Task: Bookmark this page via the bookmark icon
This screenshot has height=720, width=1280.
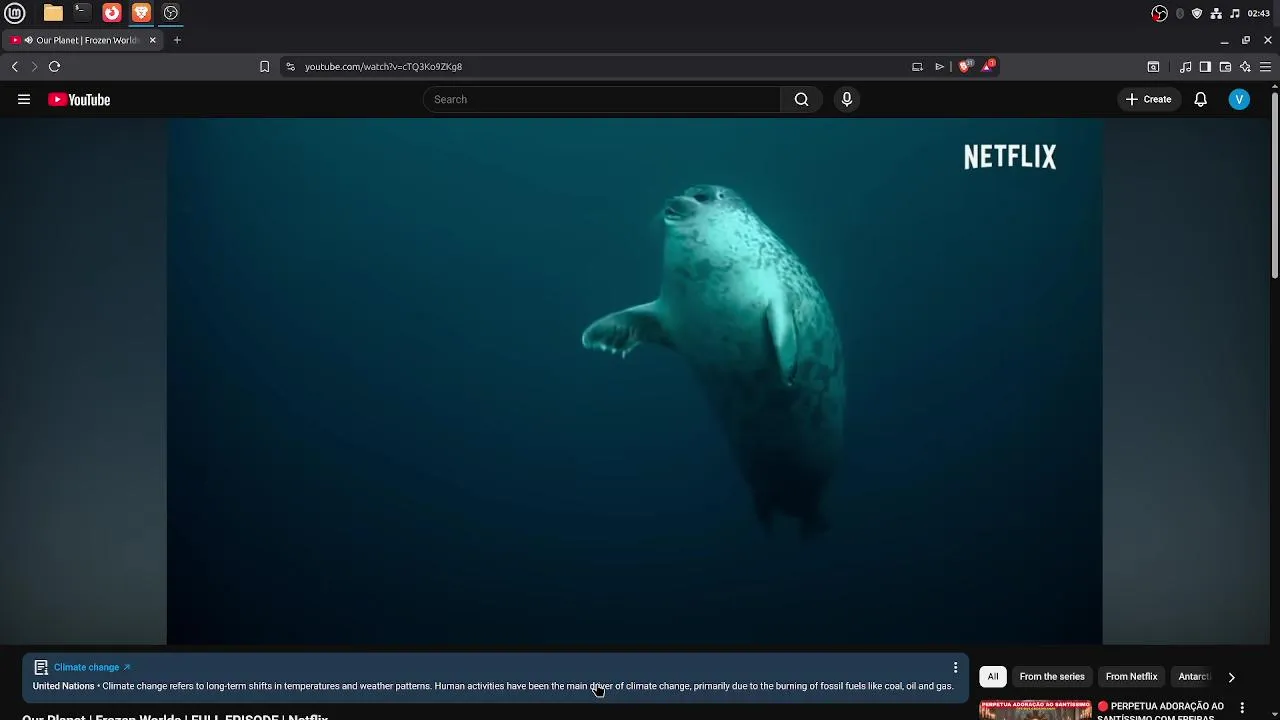Action: click(x=264, y=66)
